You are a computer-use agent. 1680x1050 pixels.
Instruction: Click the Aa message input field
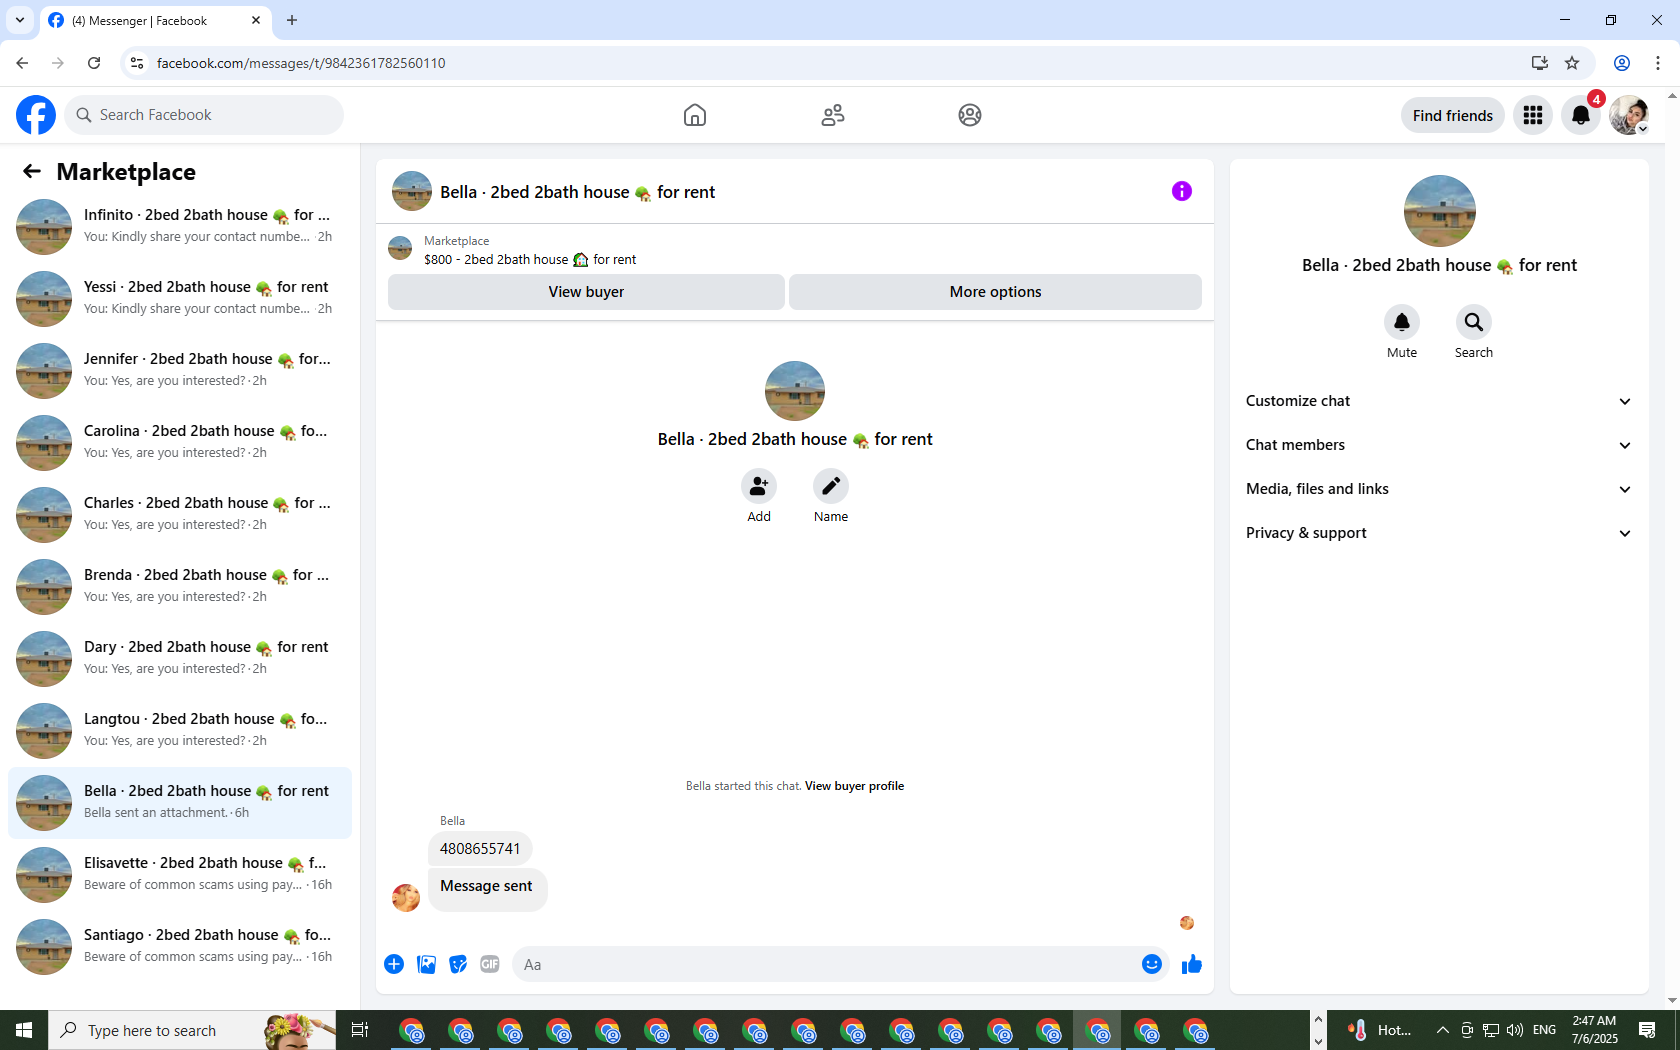pos(825,964)
